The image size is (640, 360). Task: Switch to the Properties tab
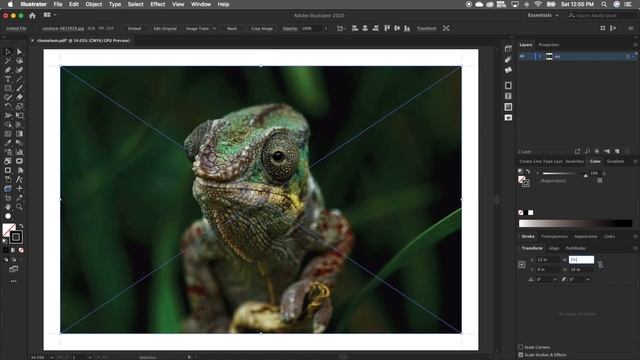(549, 45)
